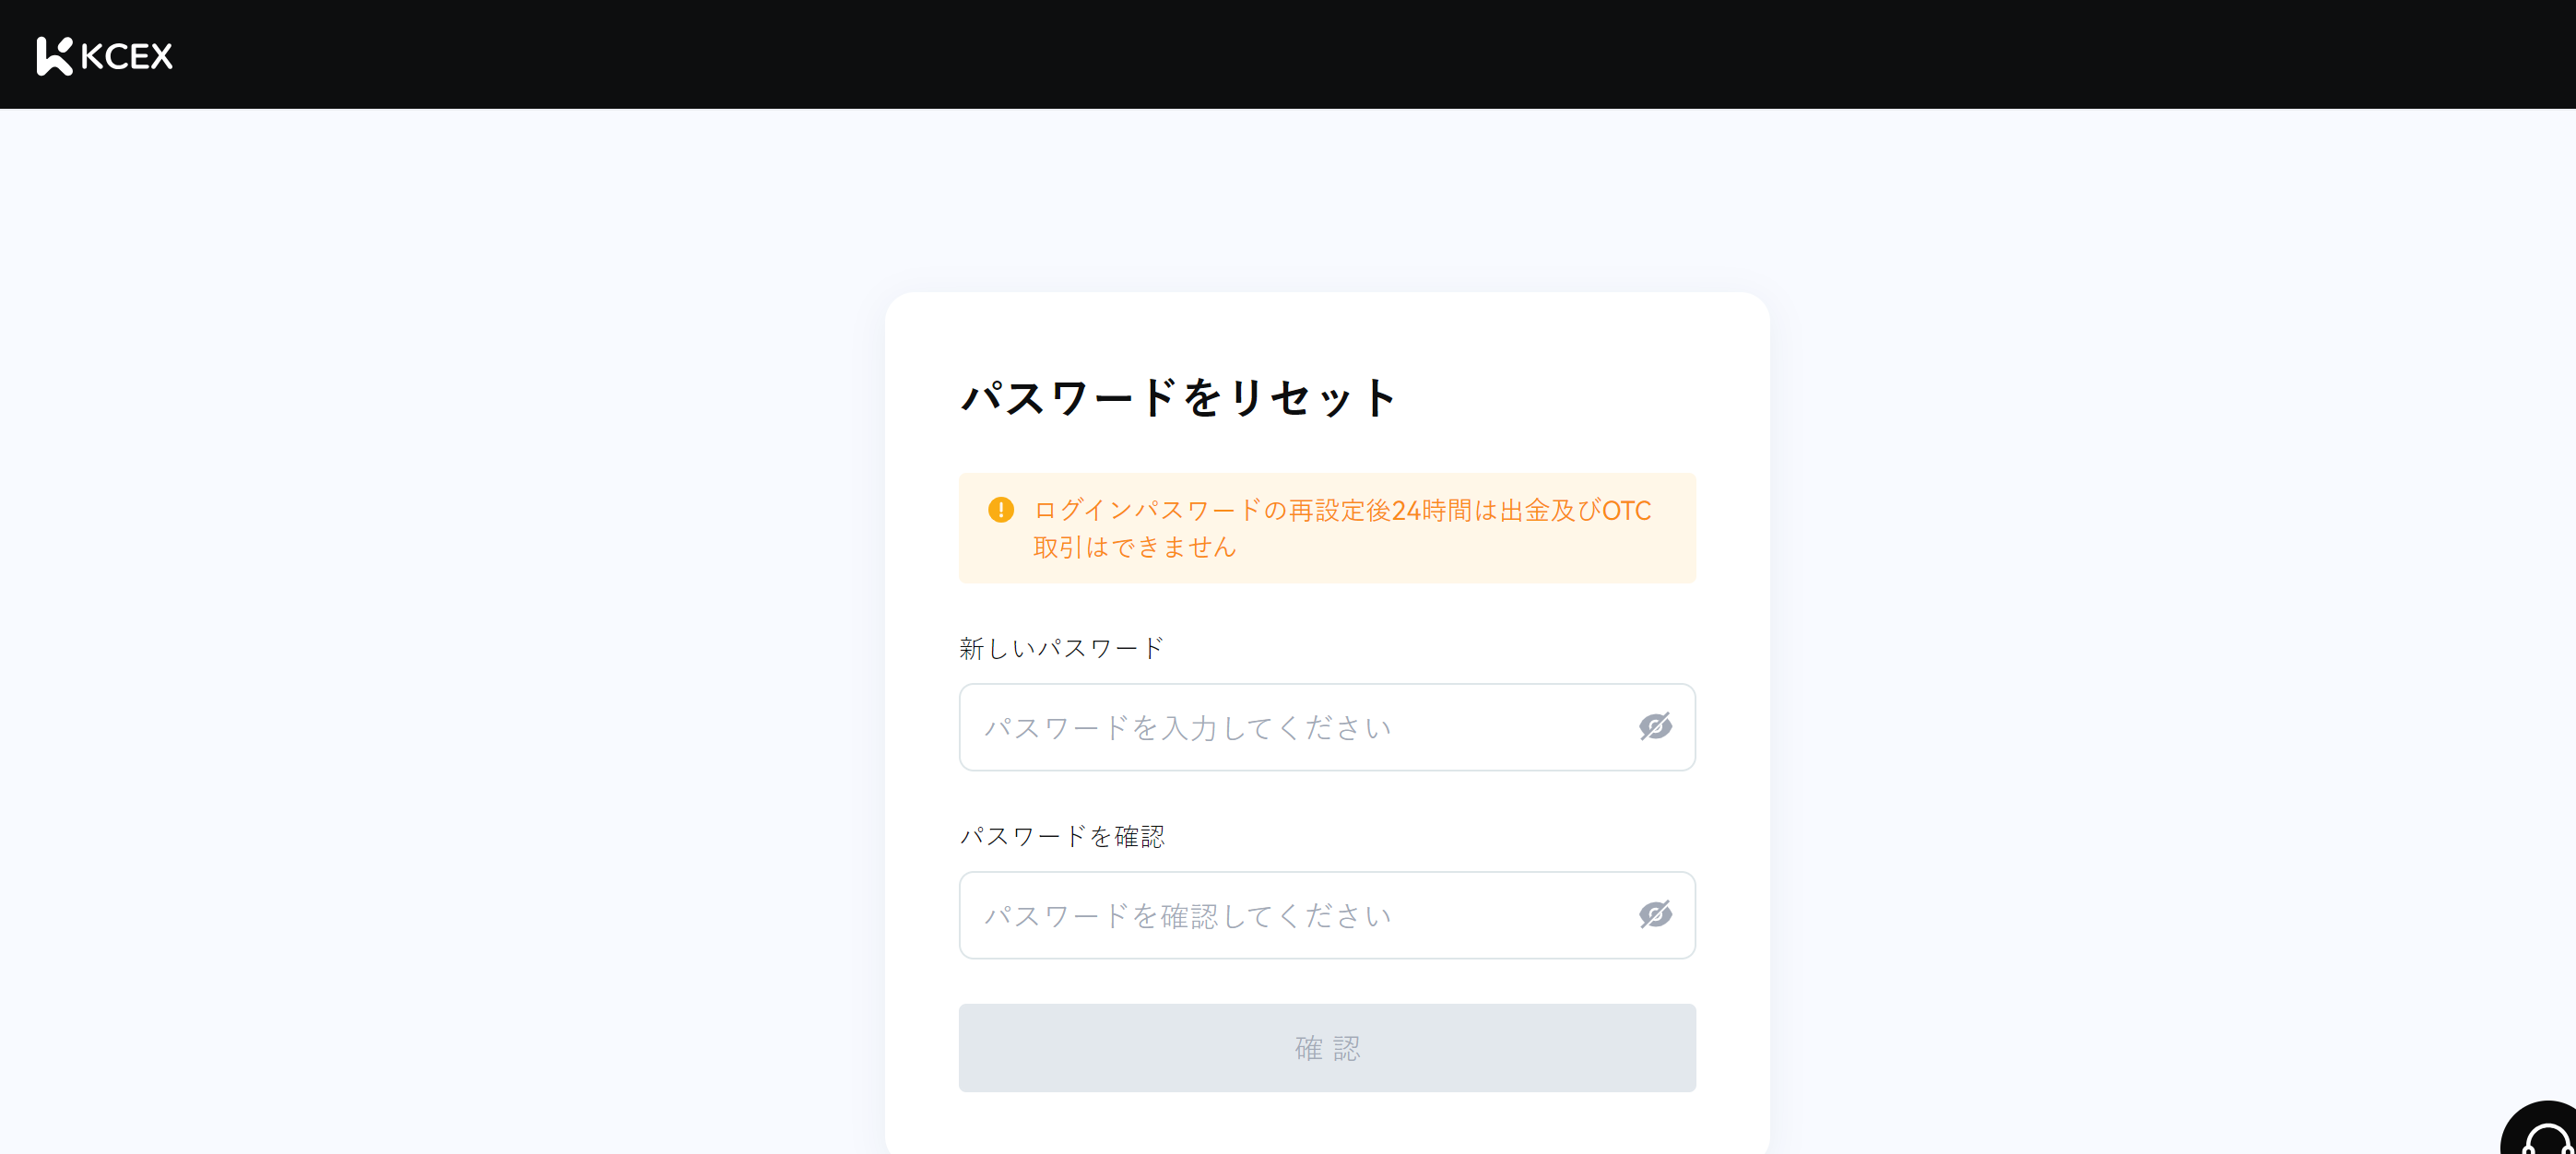Open the headset customer support chat
The width and height of the screenshot is (2576, 1154).
(2545, 1135)
